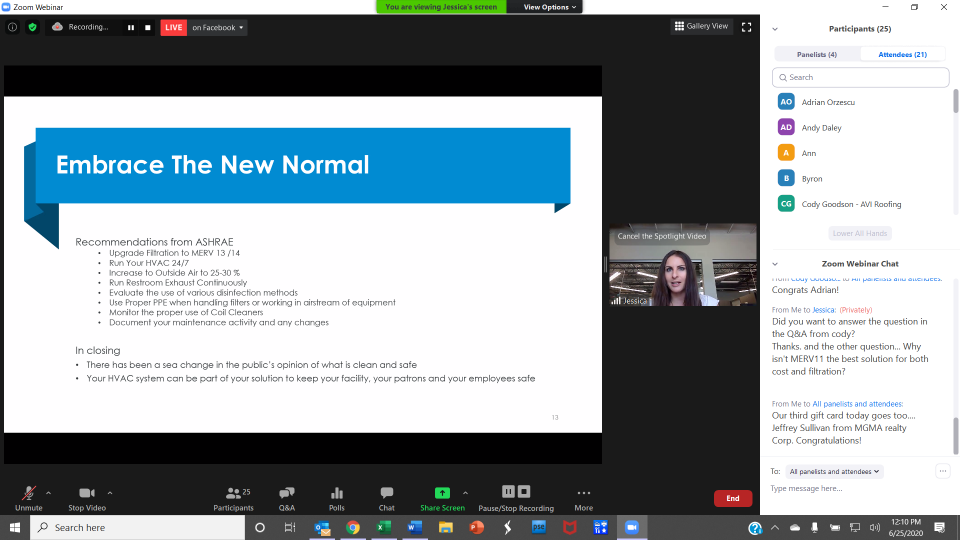Click the participants list scrollbar
Screen dimensions: 960x540
pos(956,101)
